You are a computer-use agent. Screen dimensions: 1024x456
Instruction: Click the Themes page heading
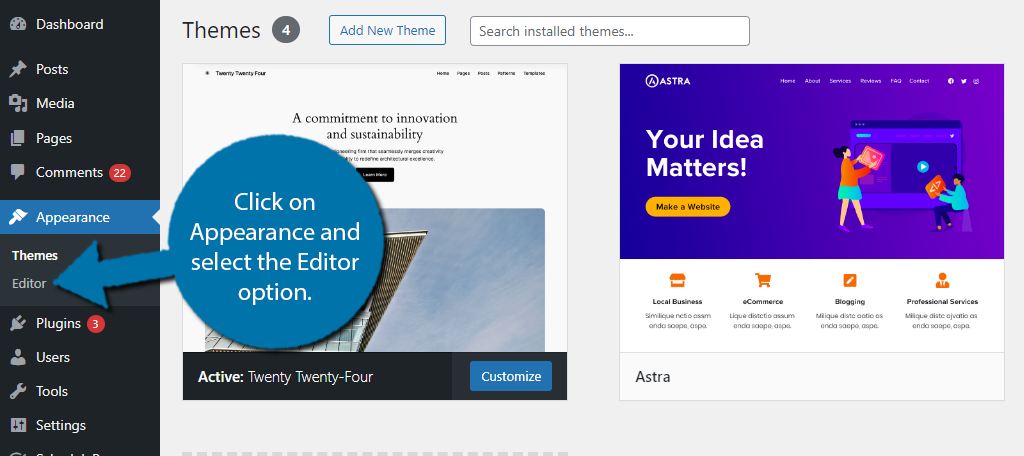click(x=221, y=30)
